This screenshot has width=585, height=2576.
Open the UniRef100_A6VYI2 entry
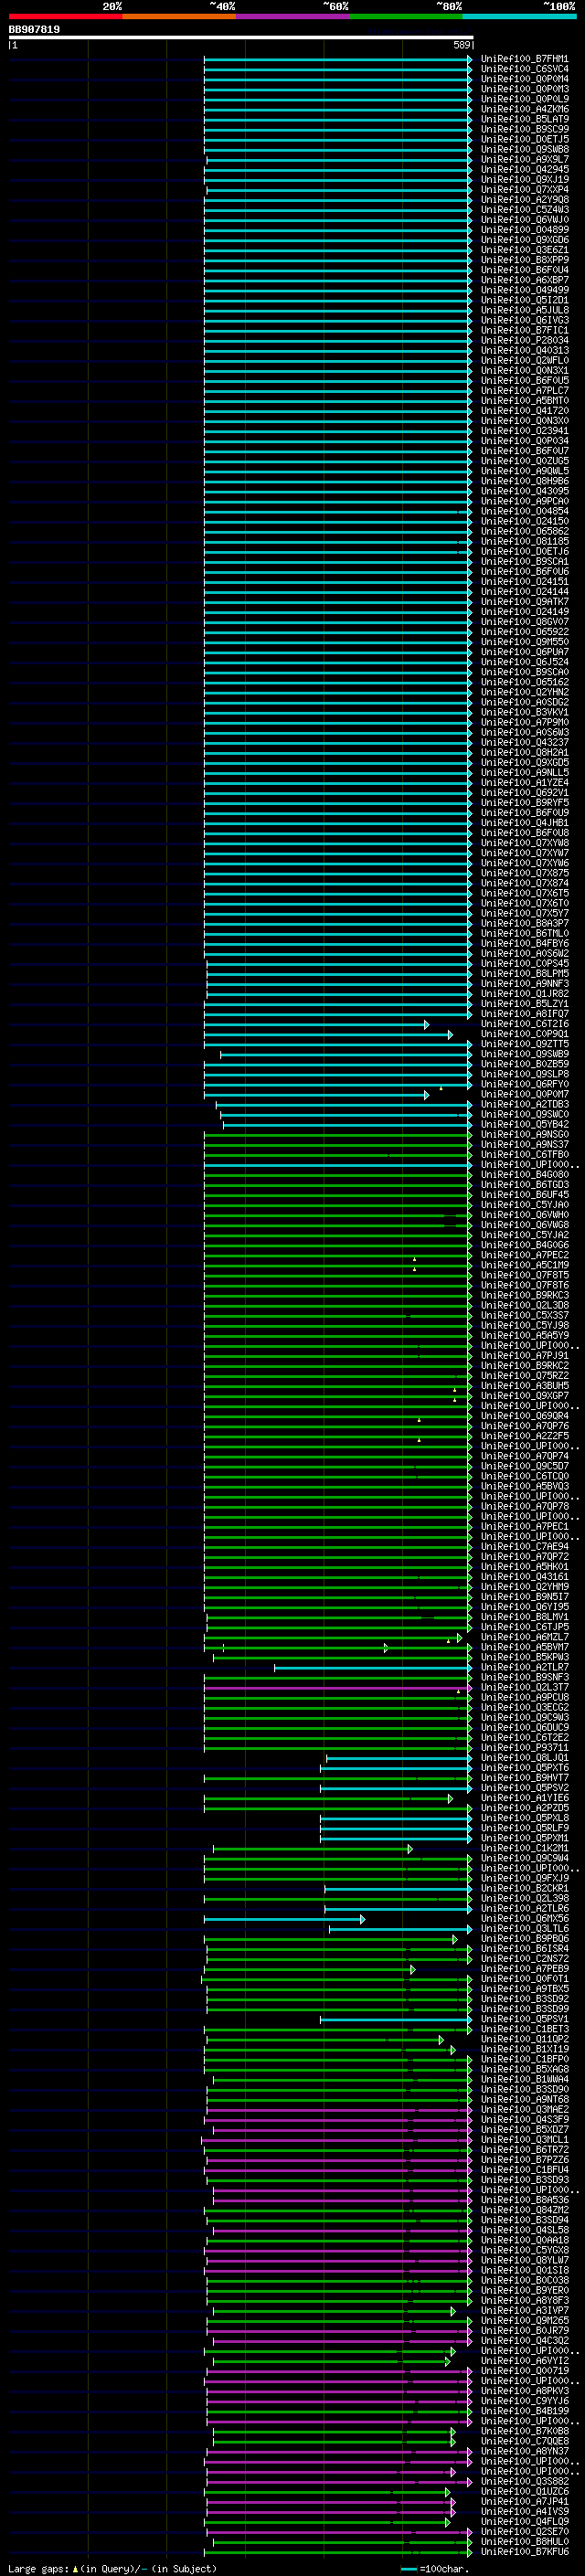[524, 2361]
